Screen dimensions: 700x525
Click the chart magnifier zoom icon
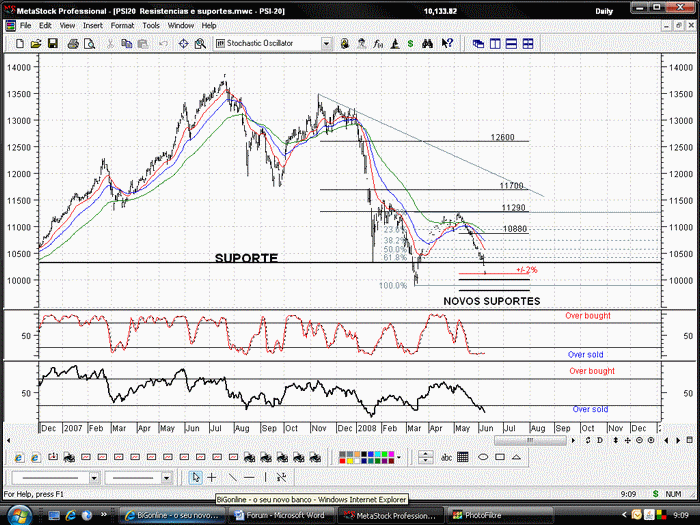200,44
